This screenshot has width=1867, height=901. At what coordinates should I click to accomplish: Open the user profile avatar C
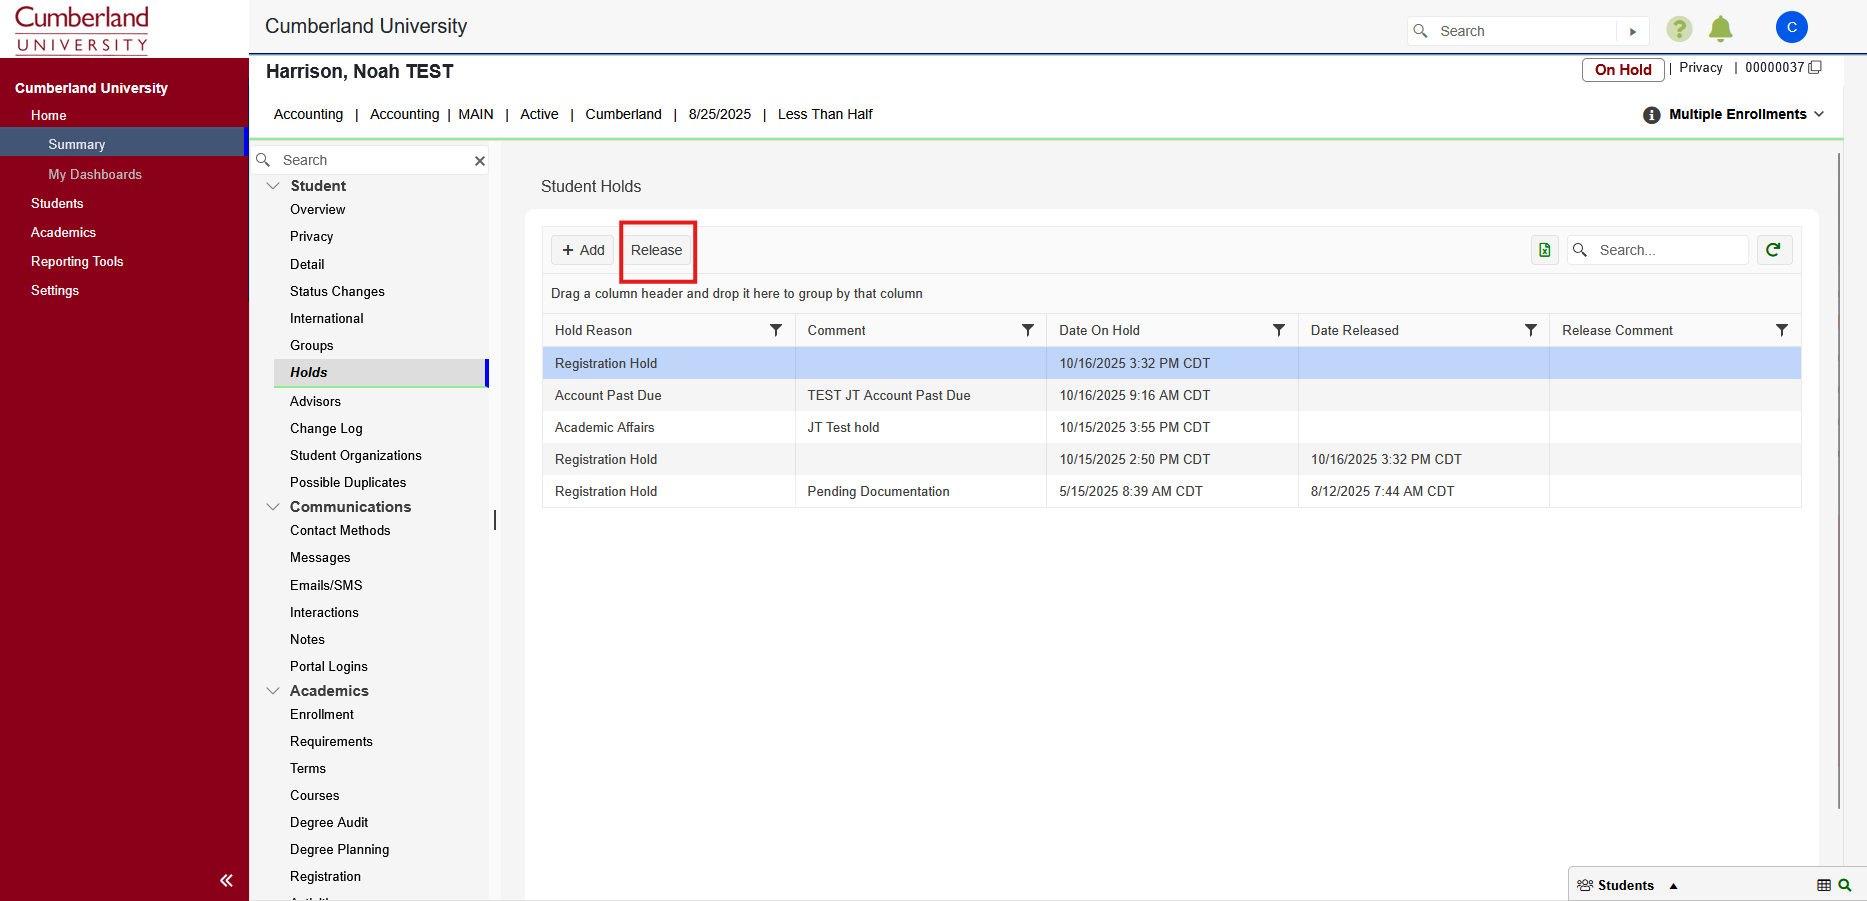tap(1791, 28)
